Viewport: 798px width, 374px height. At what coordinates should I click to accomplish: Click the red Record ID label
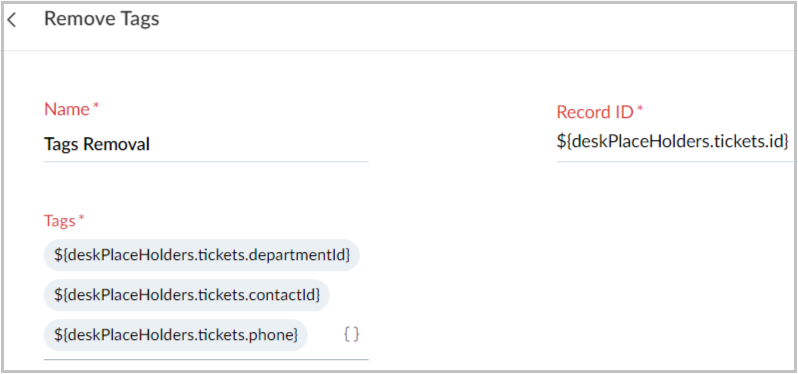coord(594,112)
